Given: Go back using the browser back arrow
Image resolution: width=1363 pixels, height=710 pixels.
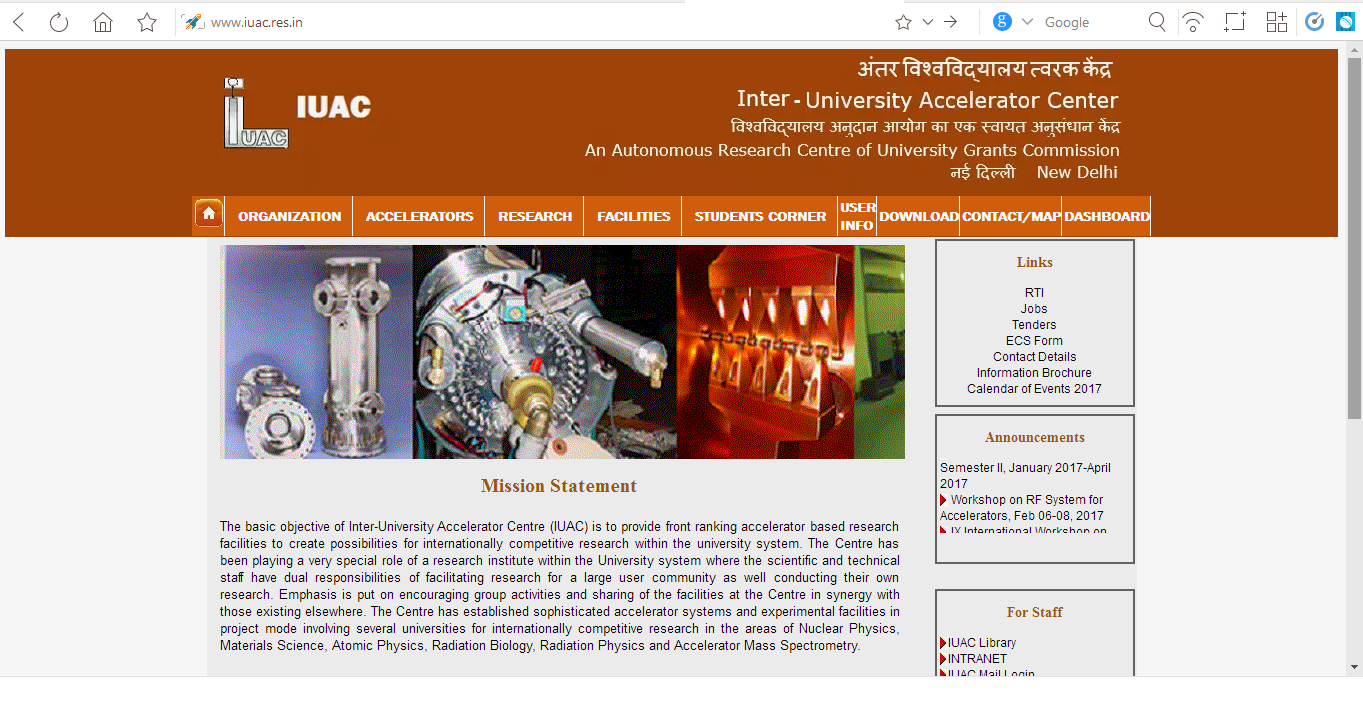Looking at the screenshot, I should pyautogui.click(x=19, y=22).
